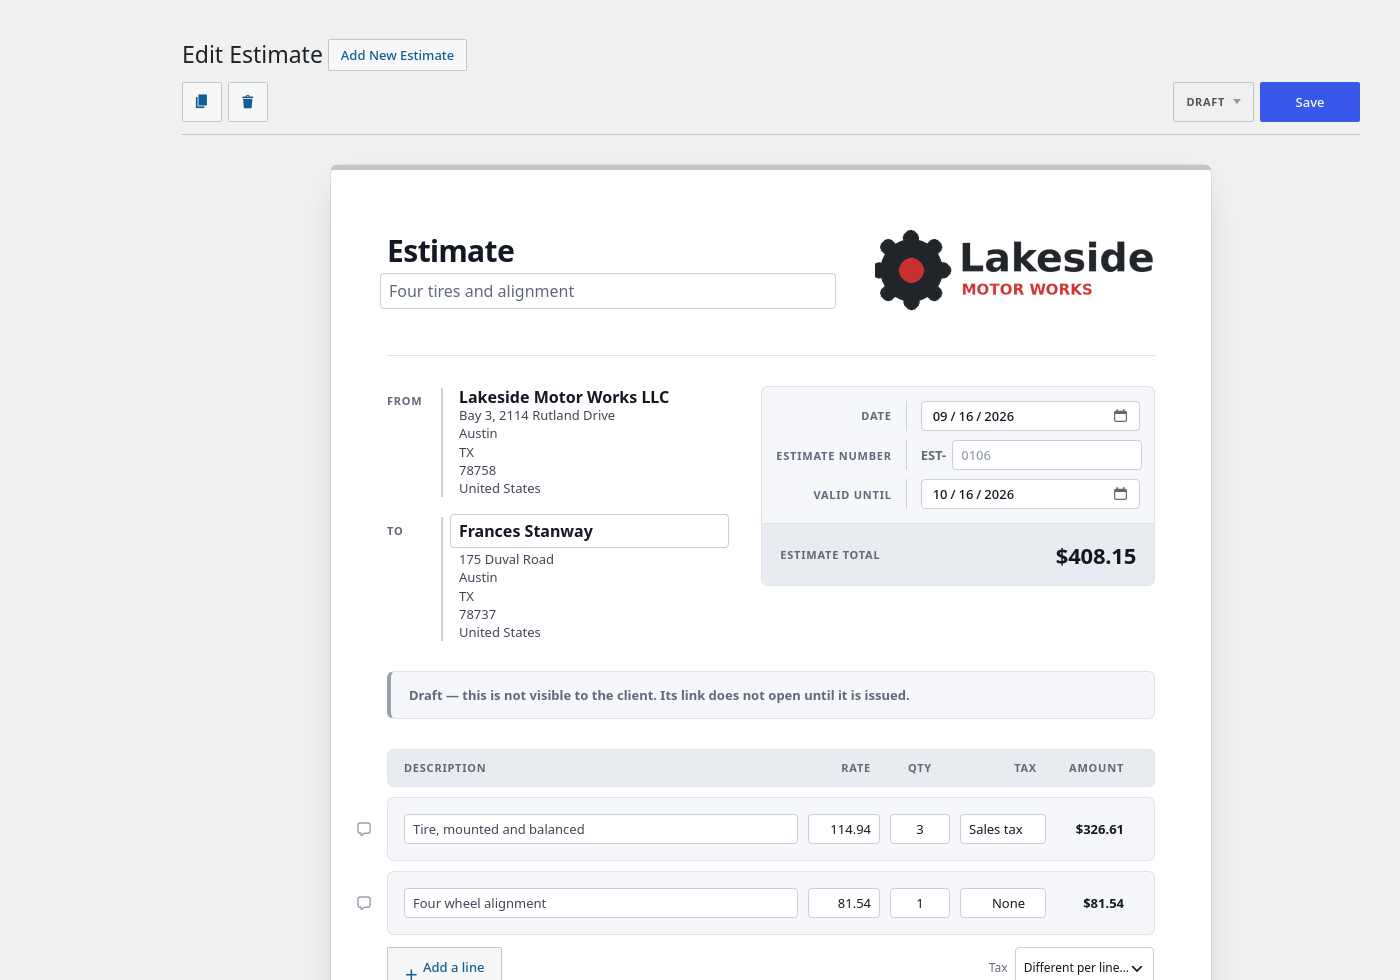The width and height of the screenshot is (1400, 980).
Task: Open Sales tax selector on Tire line
Action: (1003, 829)
